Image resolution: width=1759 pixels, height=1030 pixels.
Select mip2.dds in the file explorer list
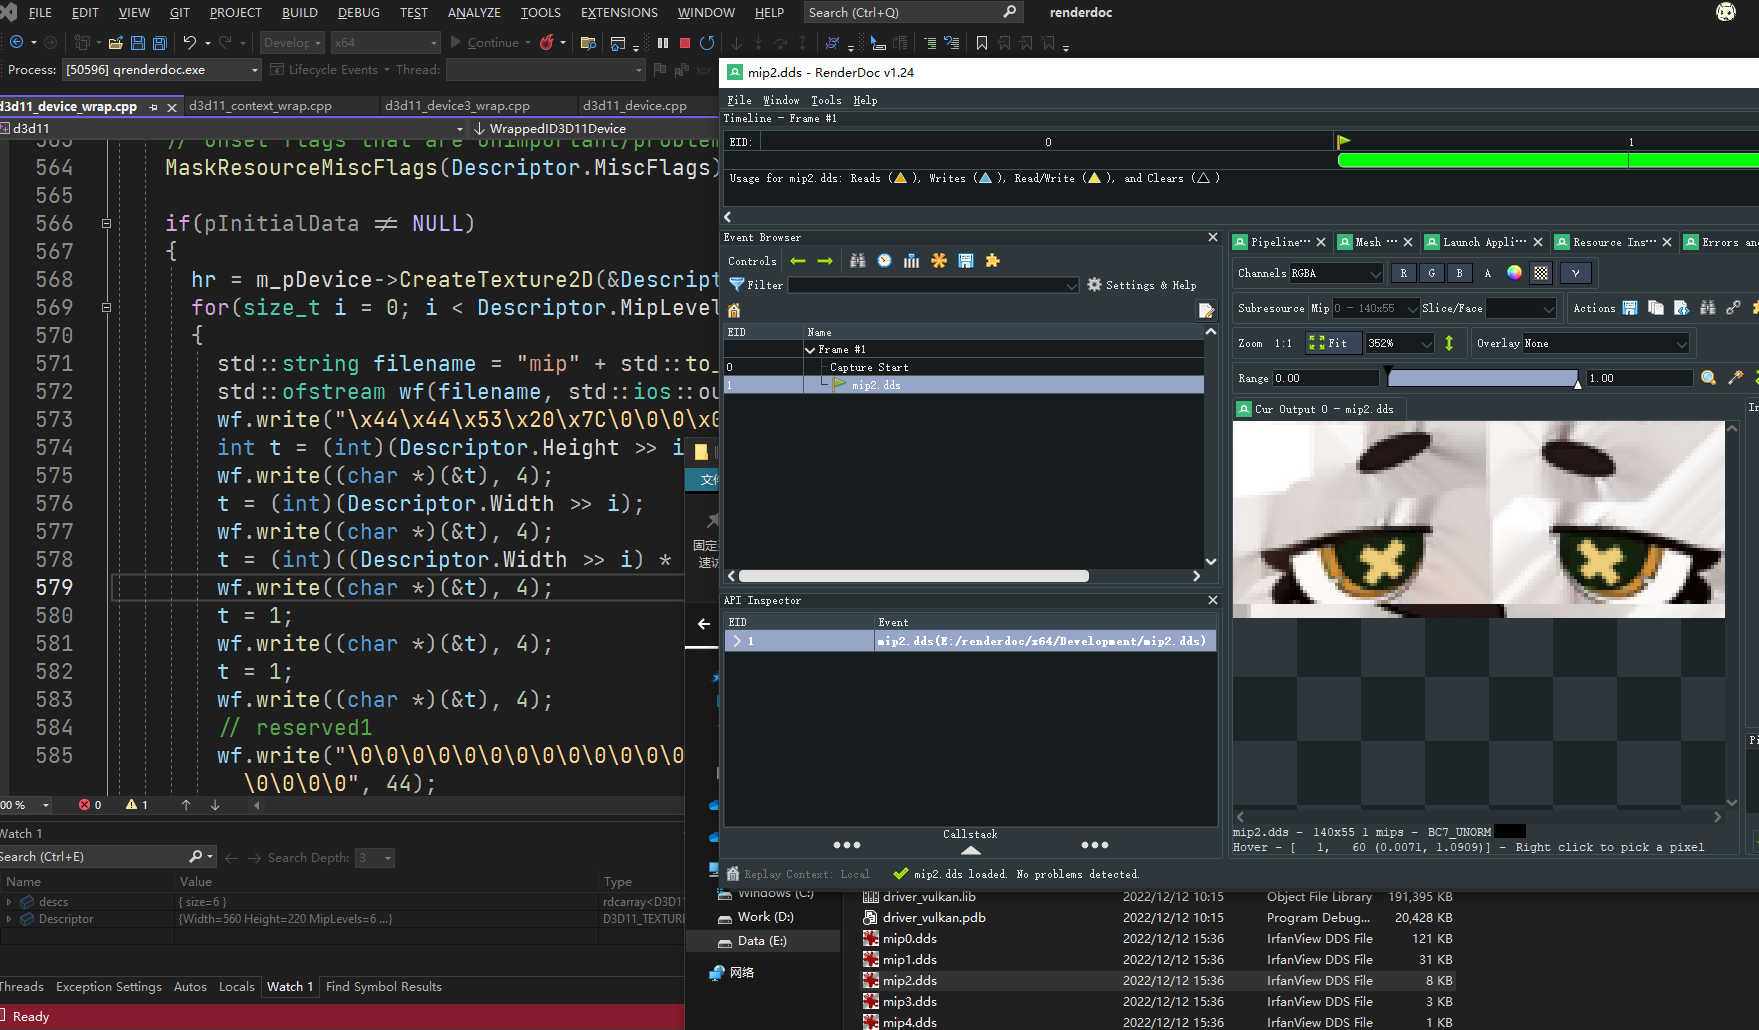tap(910, 980)
